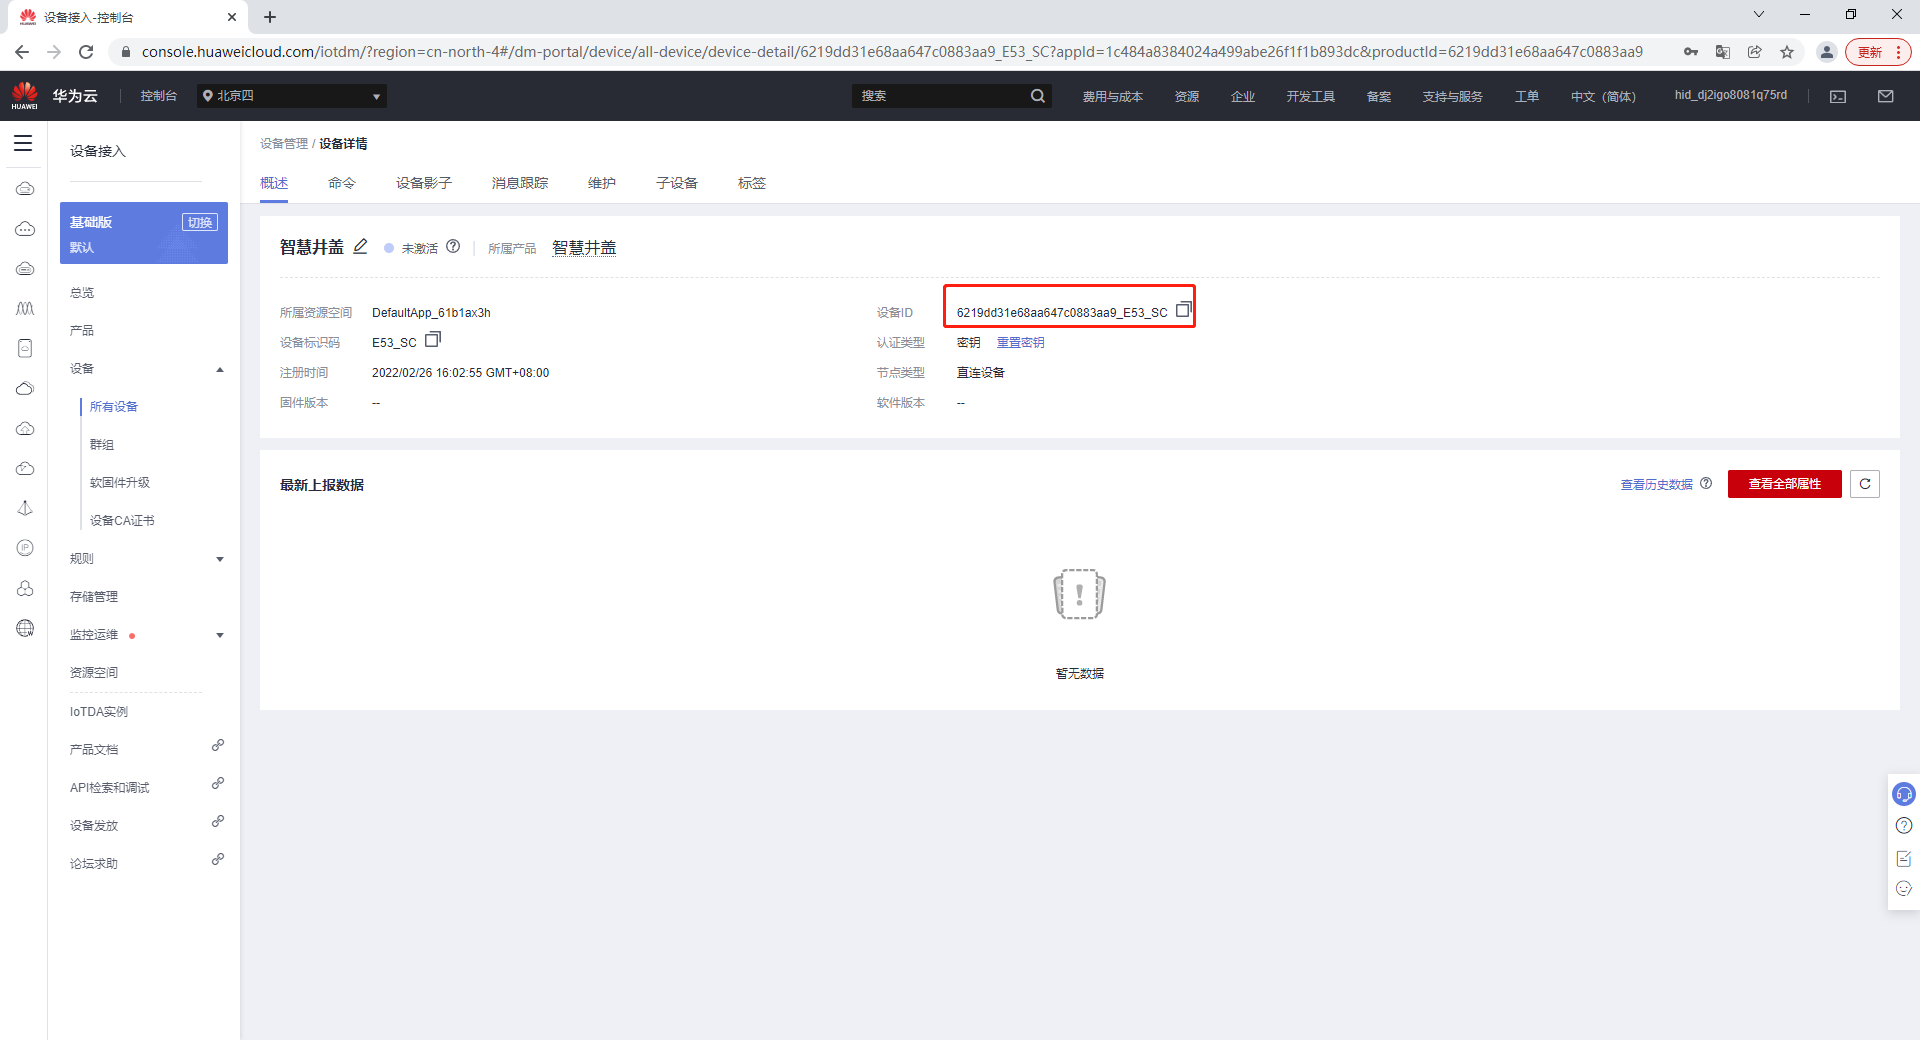Open the browser tab search chevron
The width and height of the screenshot is (1920, 1040).
1759,15
